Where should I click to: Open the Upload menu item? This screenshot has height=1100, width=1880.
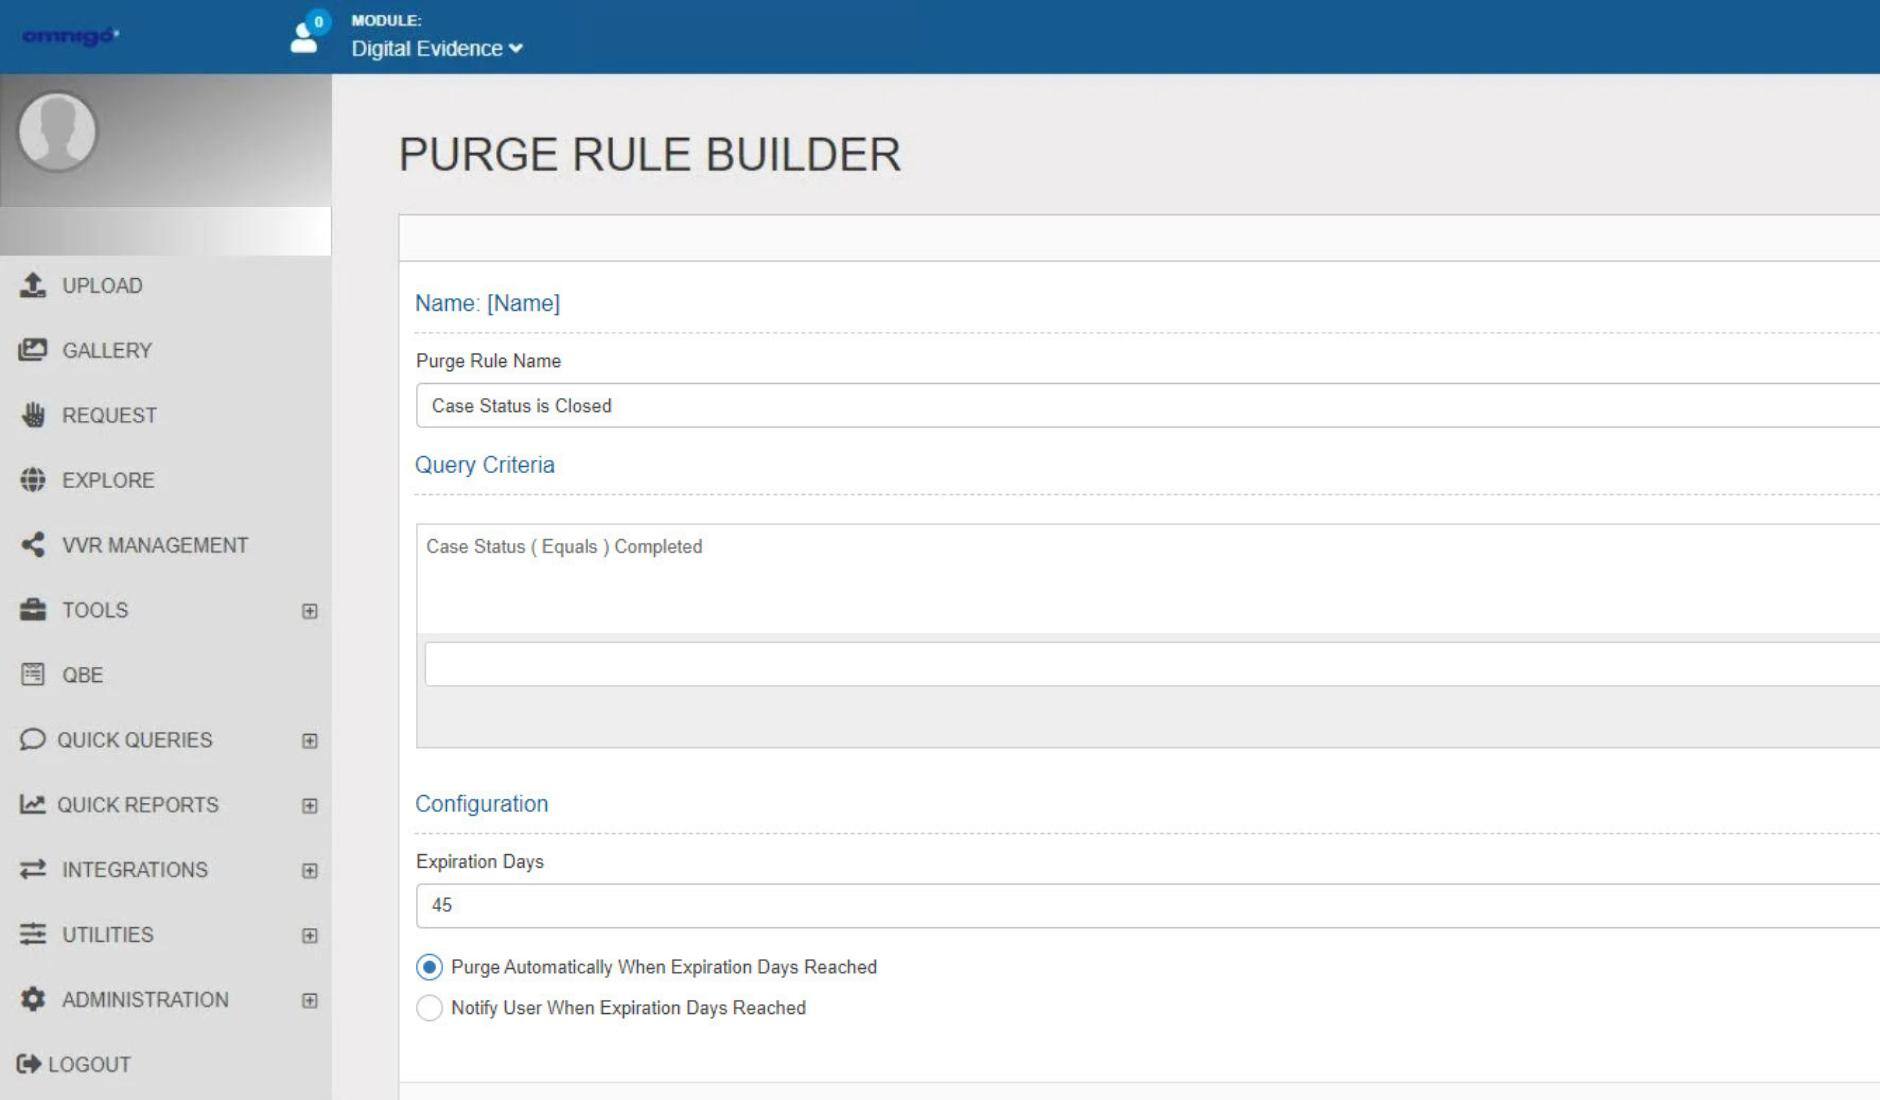tap(102, 286)
